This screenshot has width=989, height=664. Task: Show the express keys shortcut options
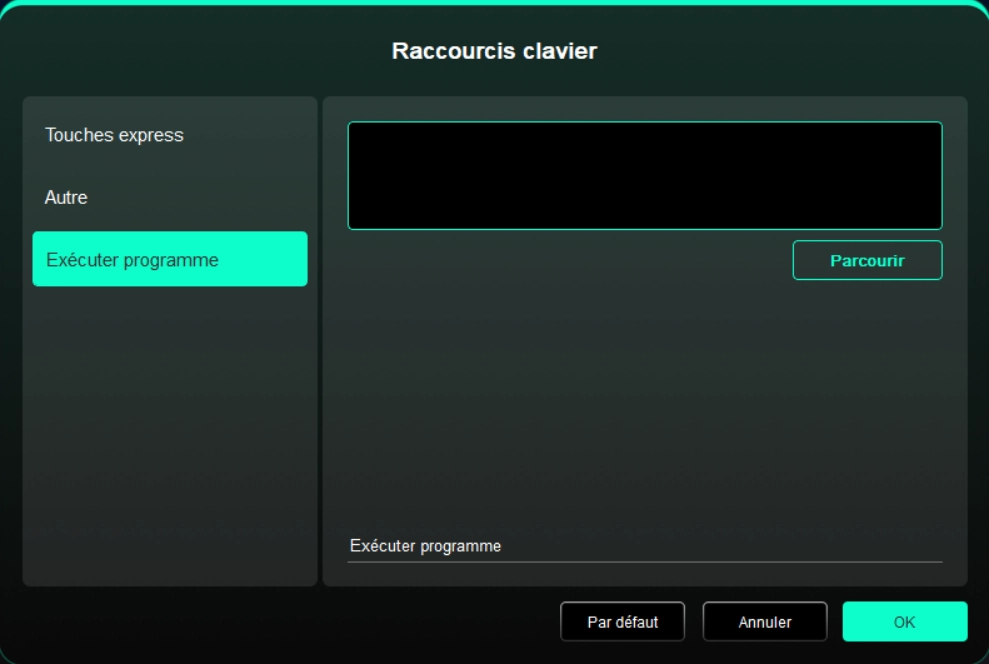114,135
